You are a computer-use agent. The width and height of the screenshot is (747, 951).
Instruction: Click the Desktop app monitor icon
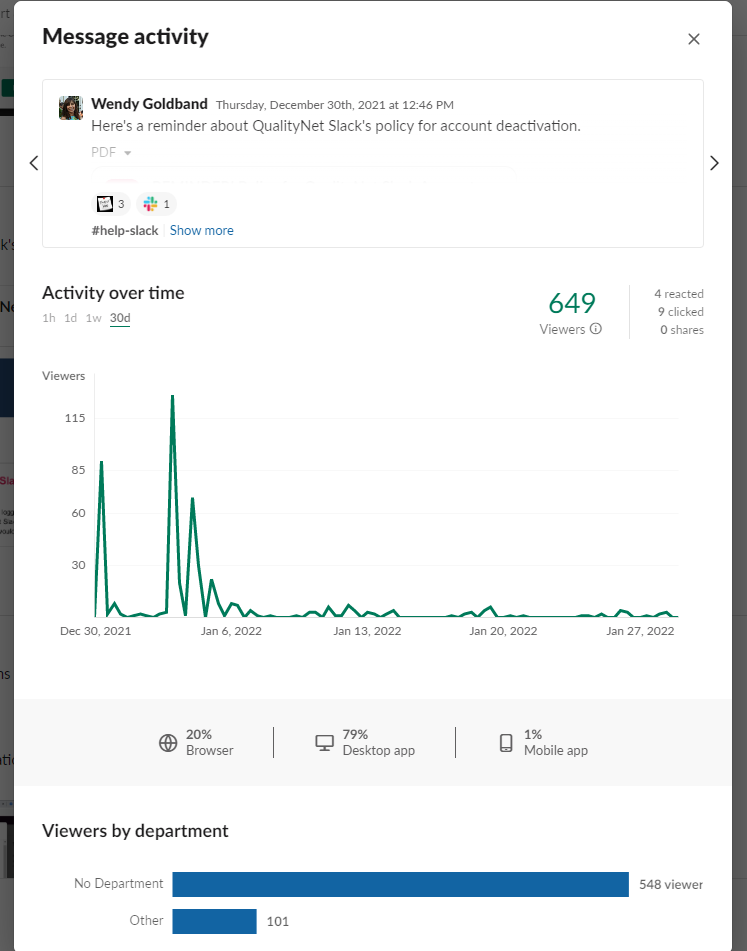[x=324, y=743]
